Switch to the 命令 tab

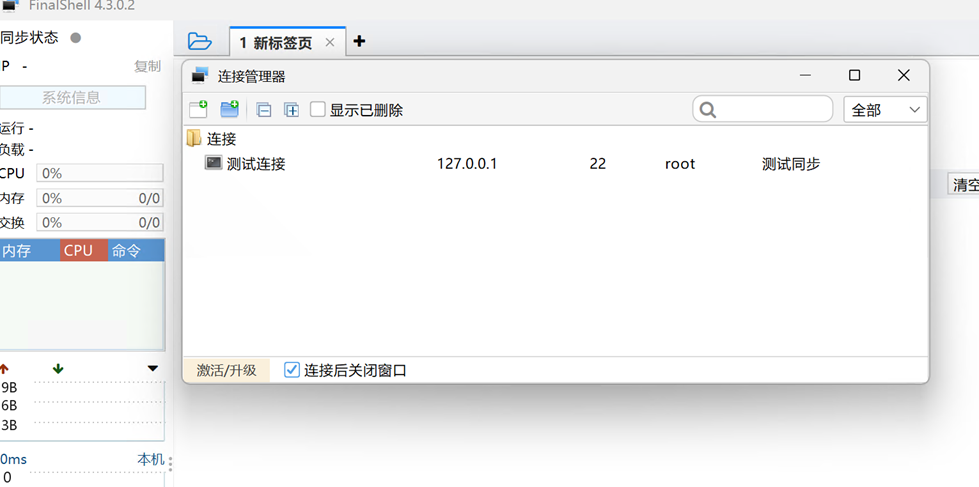tap(127, 251)
